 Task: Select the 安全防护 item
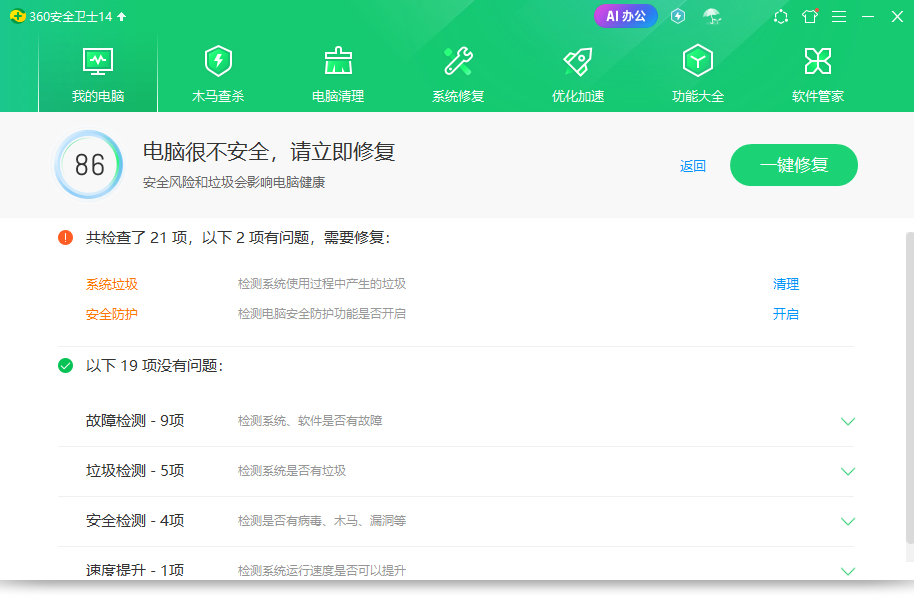pyautogui.click(x=112, y=314)
